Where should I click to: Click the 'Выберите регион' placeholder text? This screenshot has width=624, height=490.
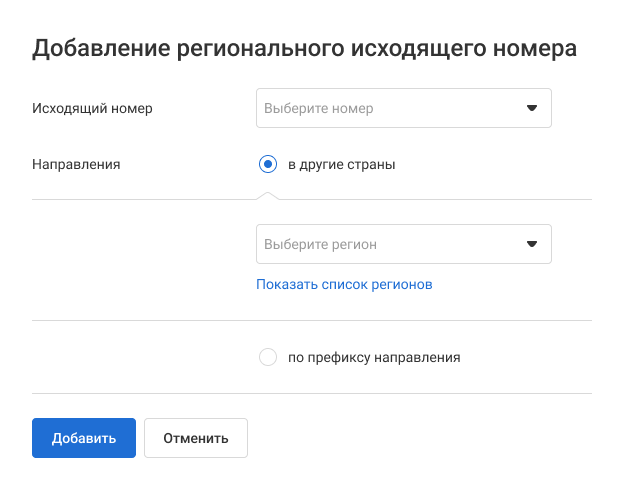coord(320,244)
